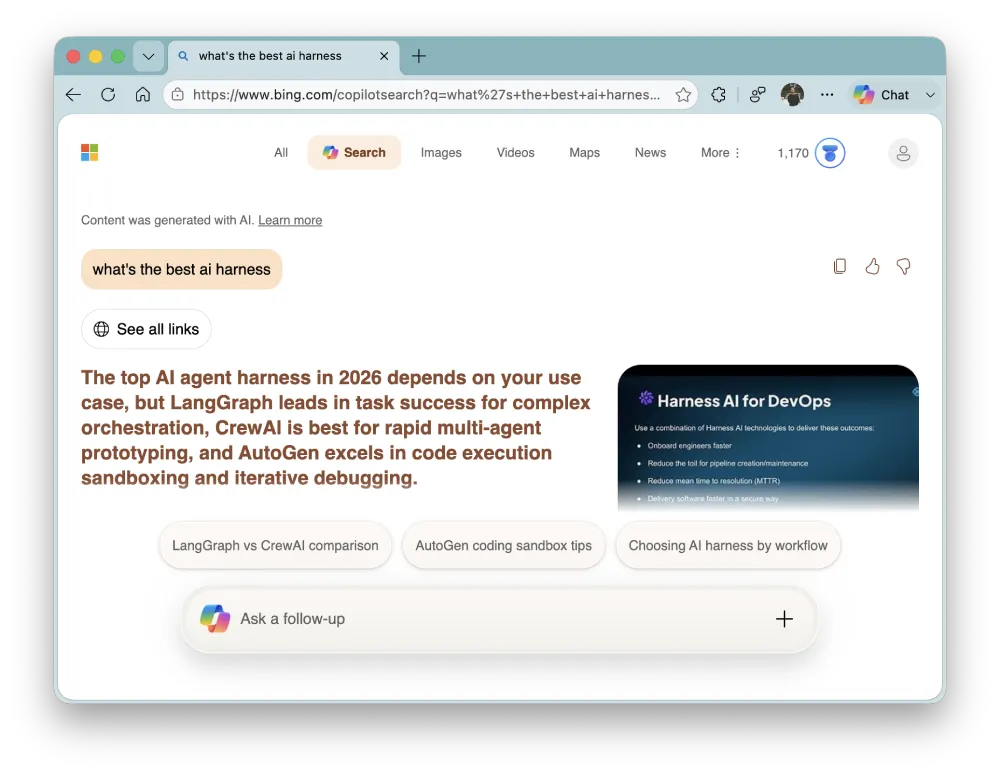Maximize the window with the green button
1000x775 pixels.
tap(118, 56)
